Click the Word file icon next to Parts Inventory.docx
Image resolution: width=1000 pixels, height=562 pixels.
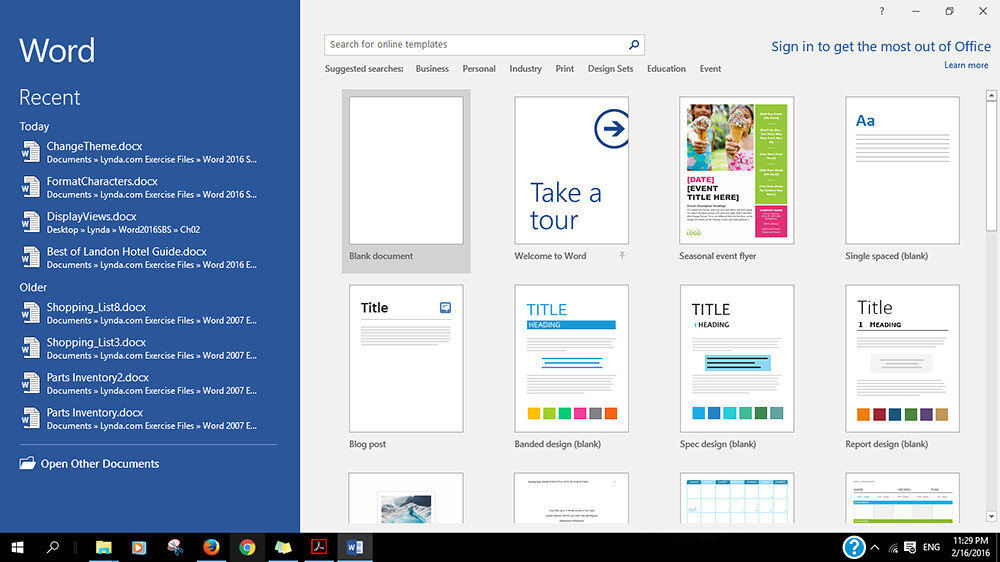coord(30,418)
